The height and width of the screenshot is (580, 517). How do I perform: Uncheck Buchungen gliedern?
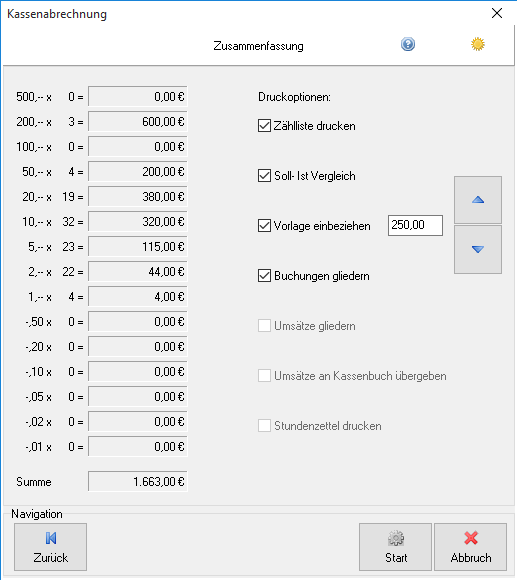click(x=264, y=276)
